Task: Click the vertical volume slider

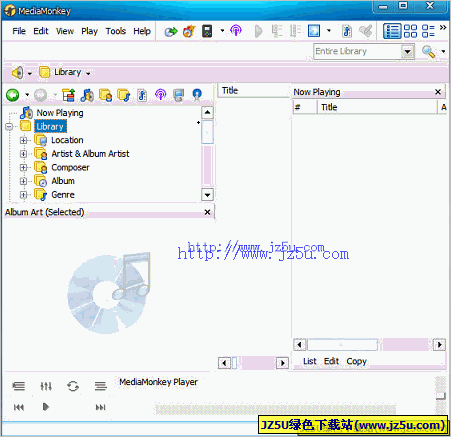Action: (x=441, y=396)
